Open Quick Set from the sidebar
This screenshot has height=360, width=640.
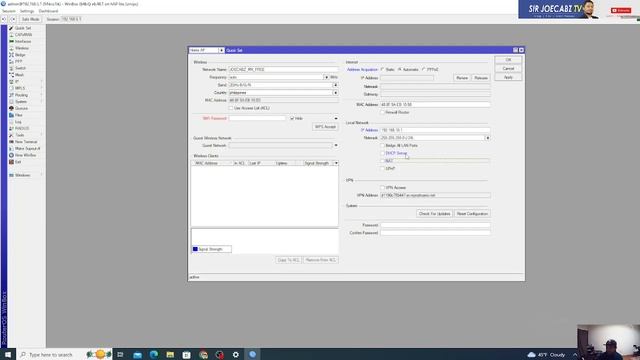(x=23, y=28)
